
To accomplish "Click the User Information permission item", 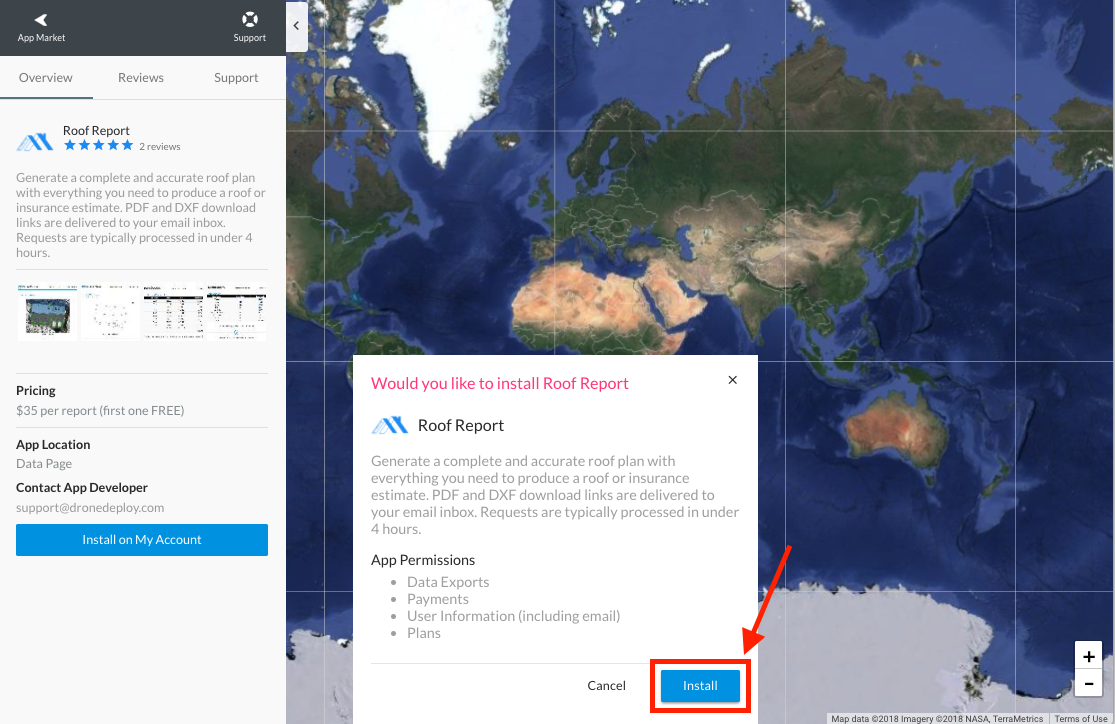I will (x=513, y=616).
